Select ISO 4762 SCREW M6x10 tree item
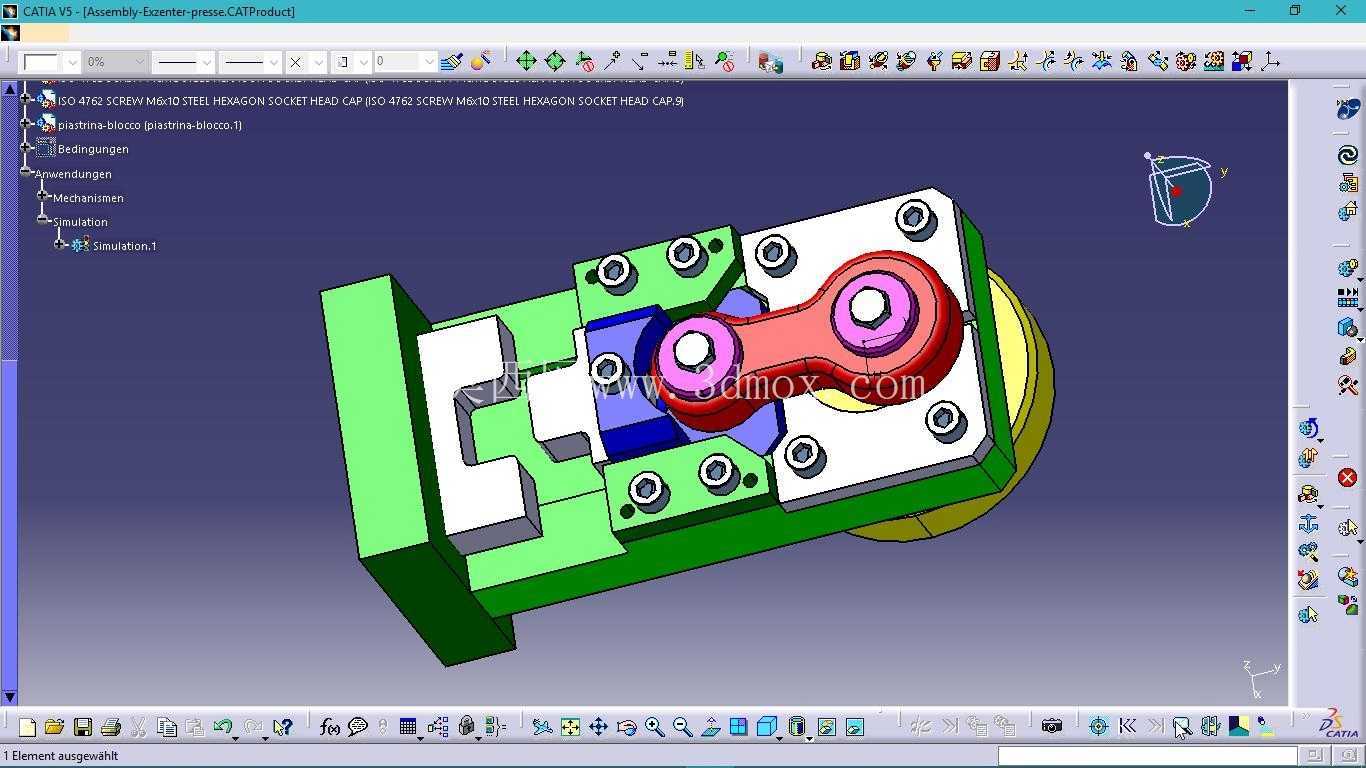The width and height of the screenshot is (1366, 768). pos(371,101)
